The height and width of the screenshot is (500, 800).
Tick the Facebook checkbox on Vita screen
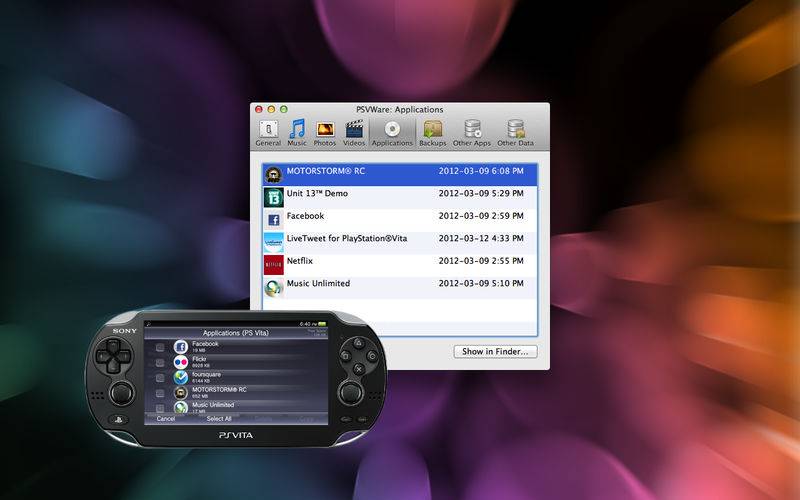(x=160, y=347)
